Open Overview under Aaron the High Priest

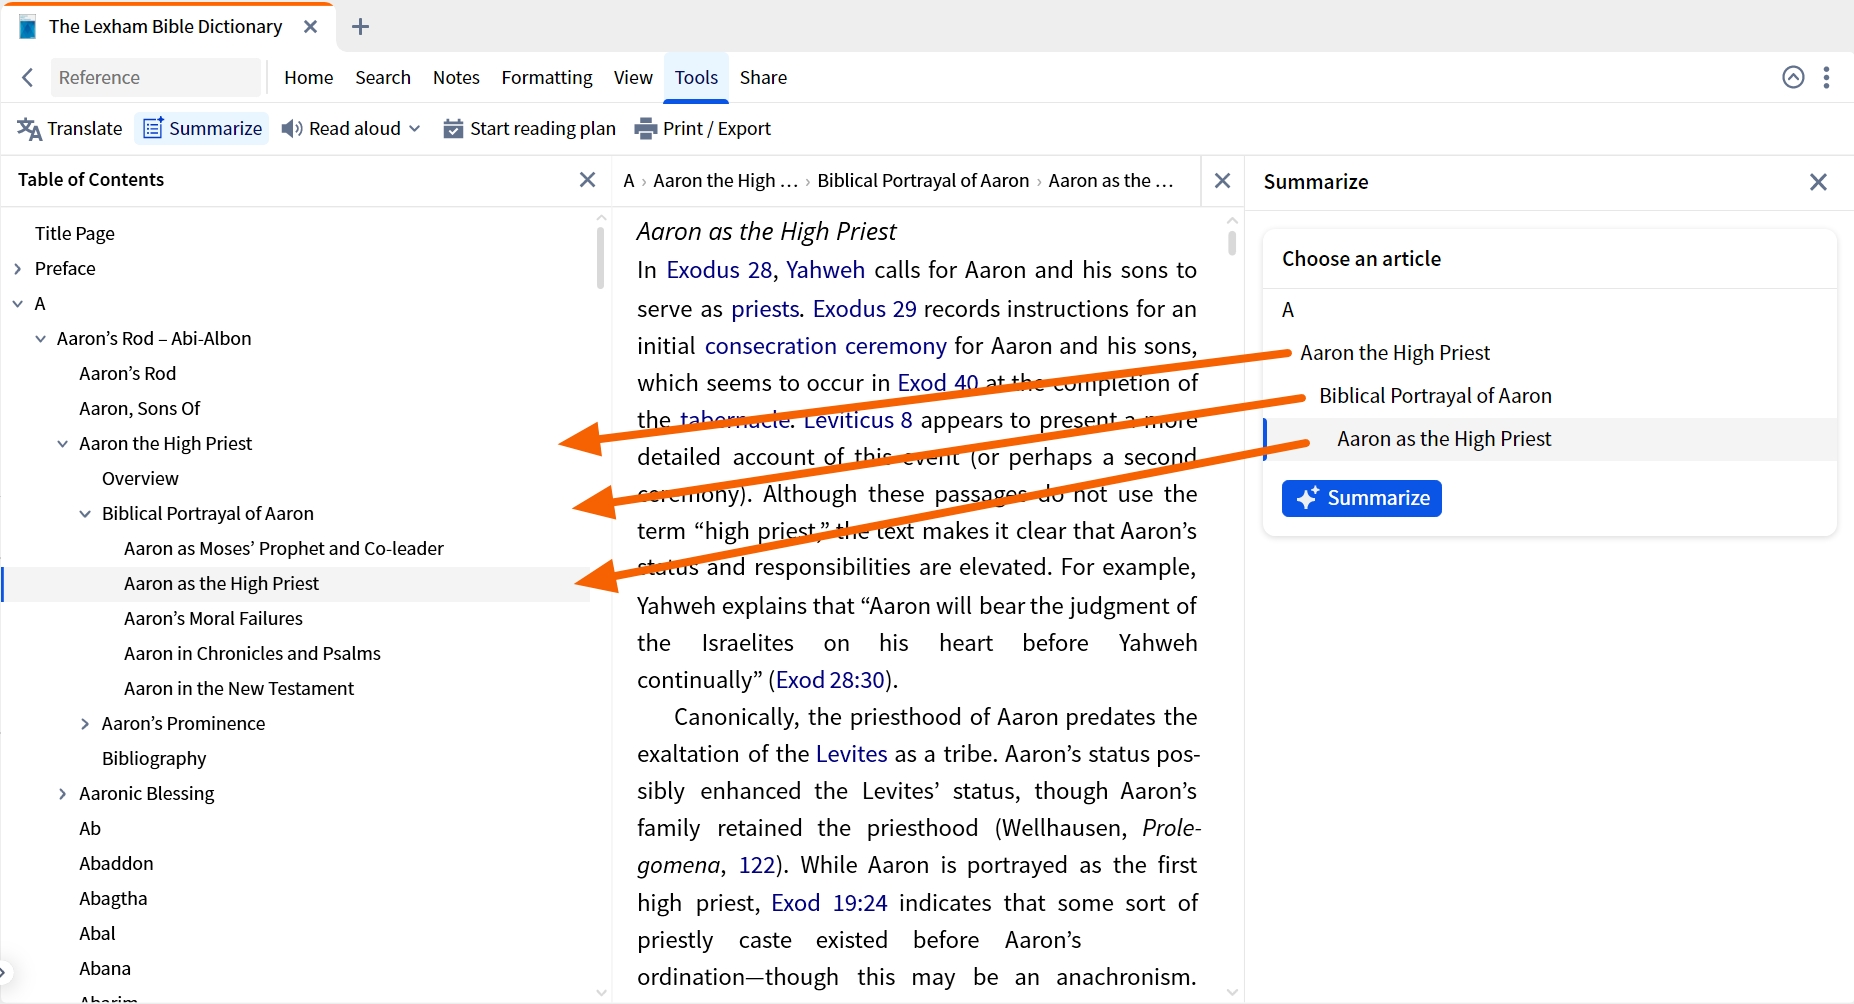coord(140,478)
